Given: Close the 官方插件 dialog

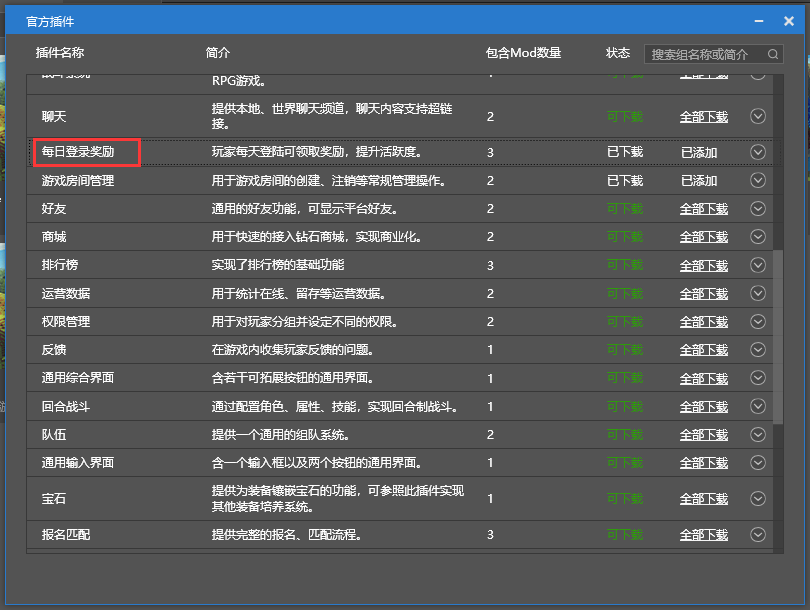Looking at the screenshot, I should (x=788, y=21).
